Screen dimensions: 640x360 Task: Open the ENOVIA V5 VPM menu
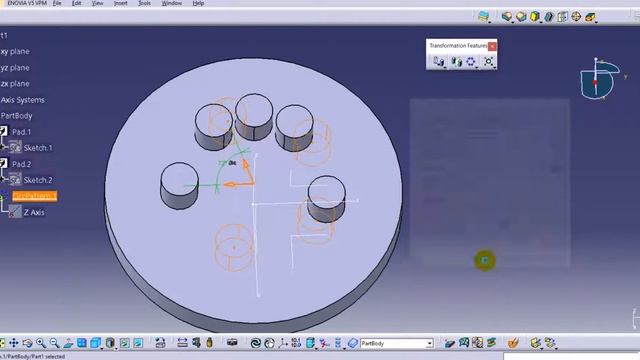click(27, 3)
